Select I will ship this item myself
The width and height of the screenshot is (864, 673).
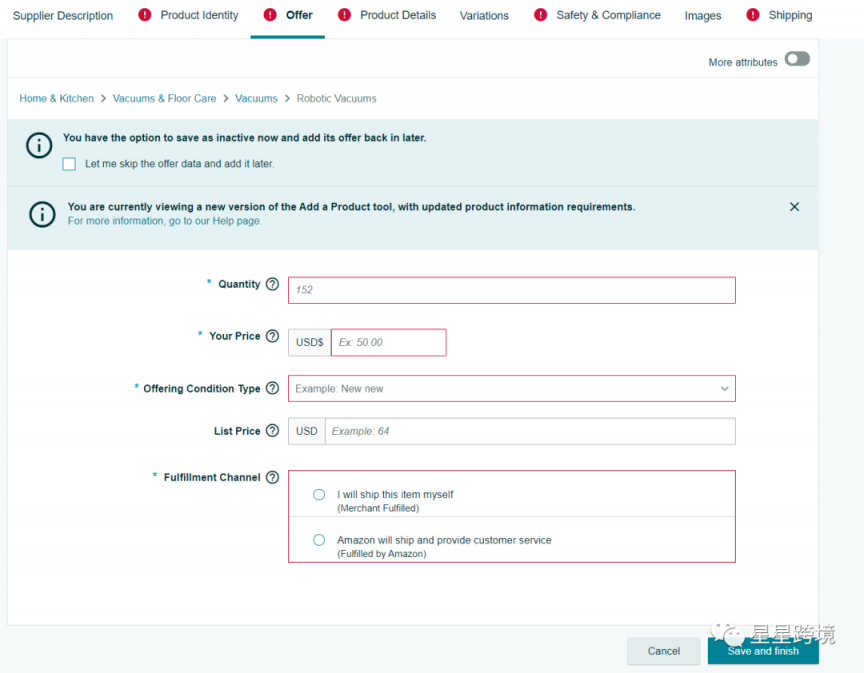[318, 494]
